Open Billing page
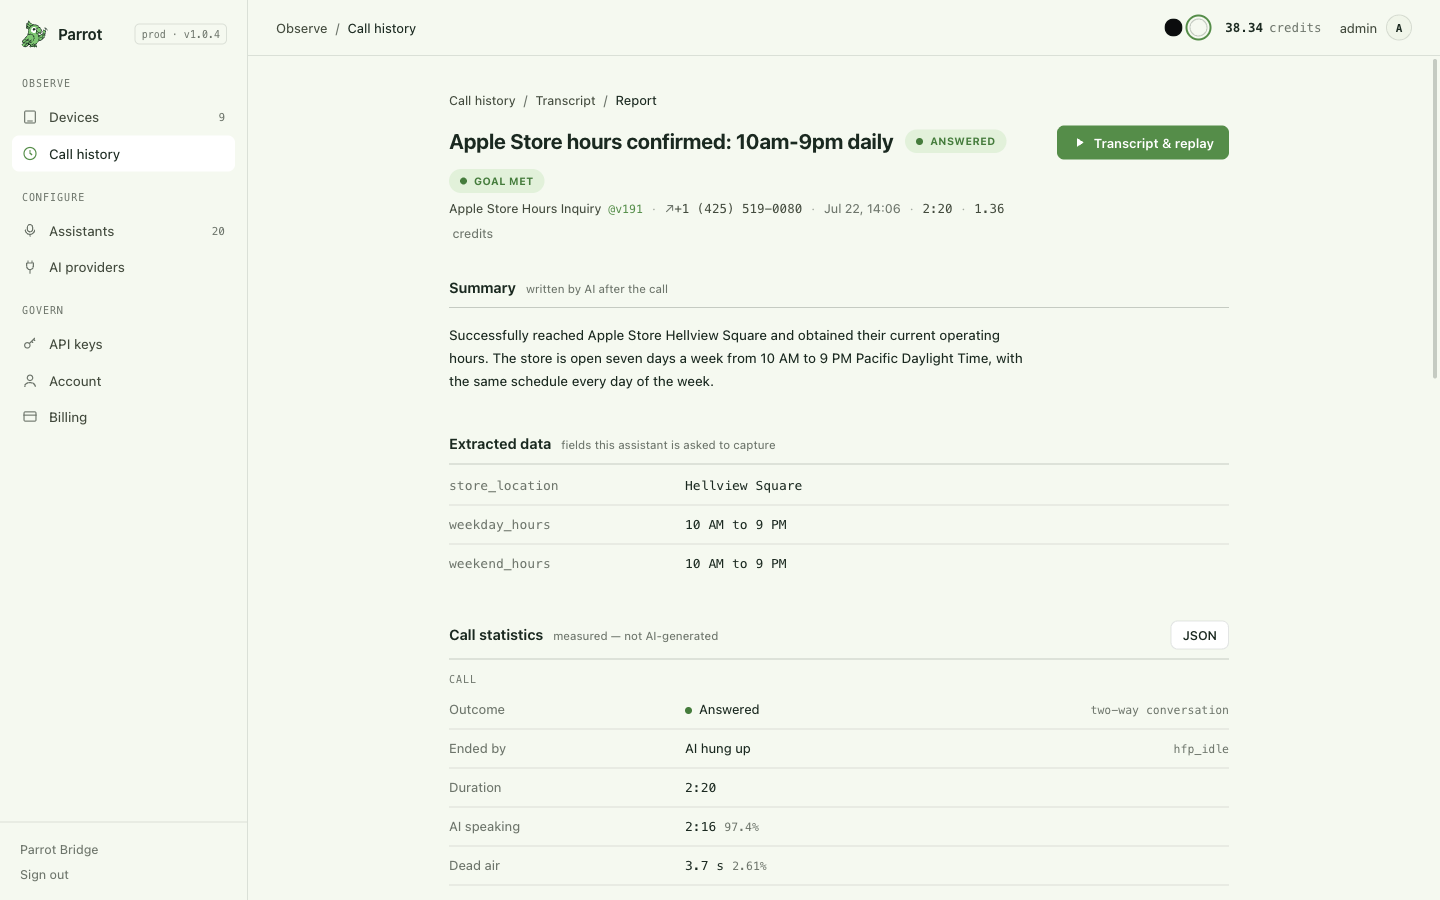This screenshot has width=1440, height=900. 123,417
